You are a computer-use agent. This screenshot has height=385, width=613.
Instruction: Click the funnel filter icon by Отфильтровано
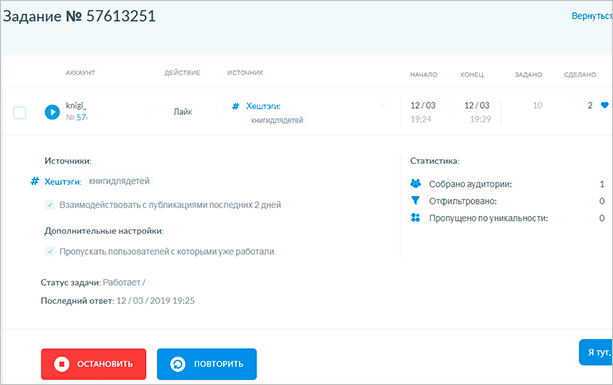click(416, 201)
